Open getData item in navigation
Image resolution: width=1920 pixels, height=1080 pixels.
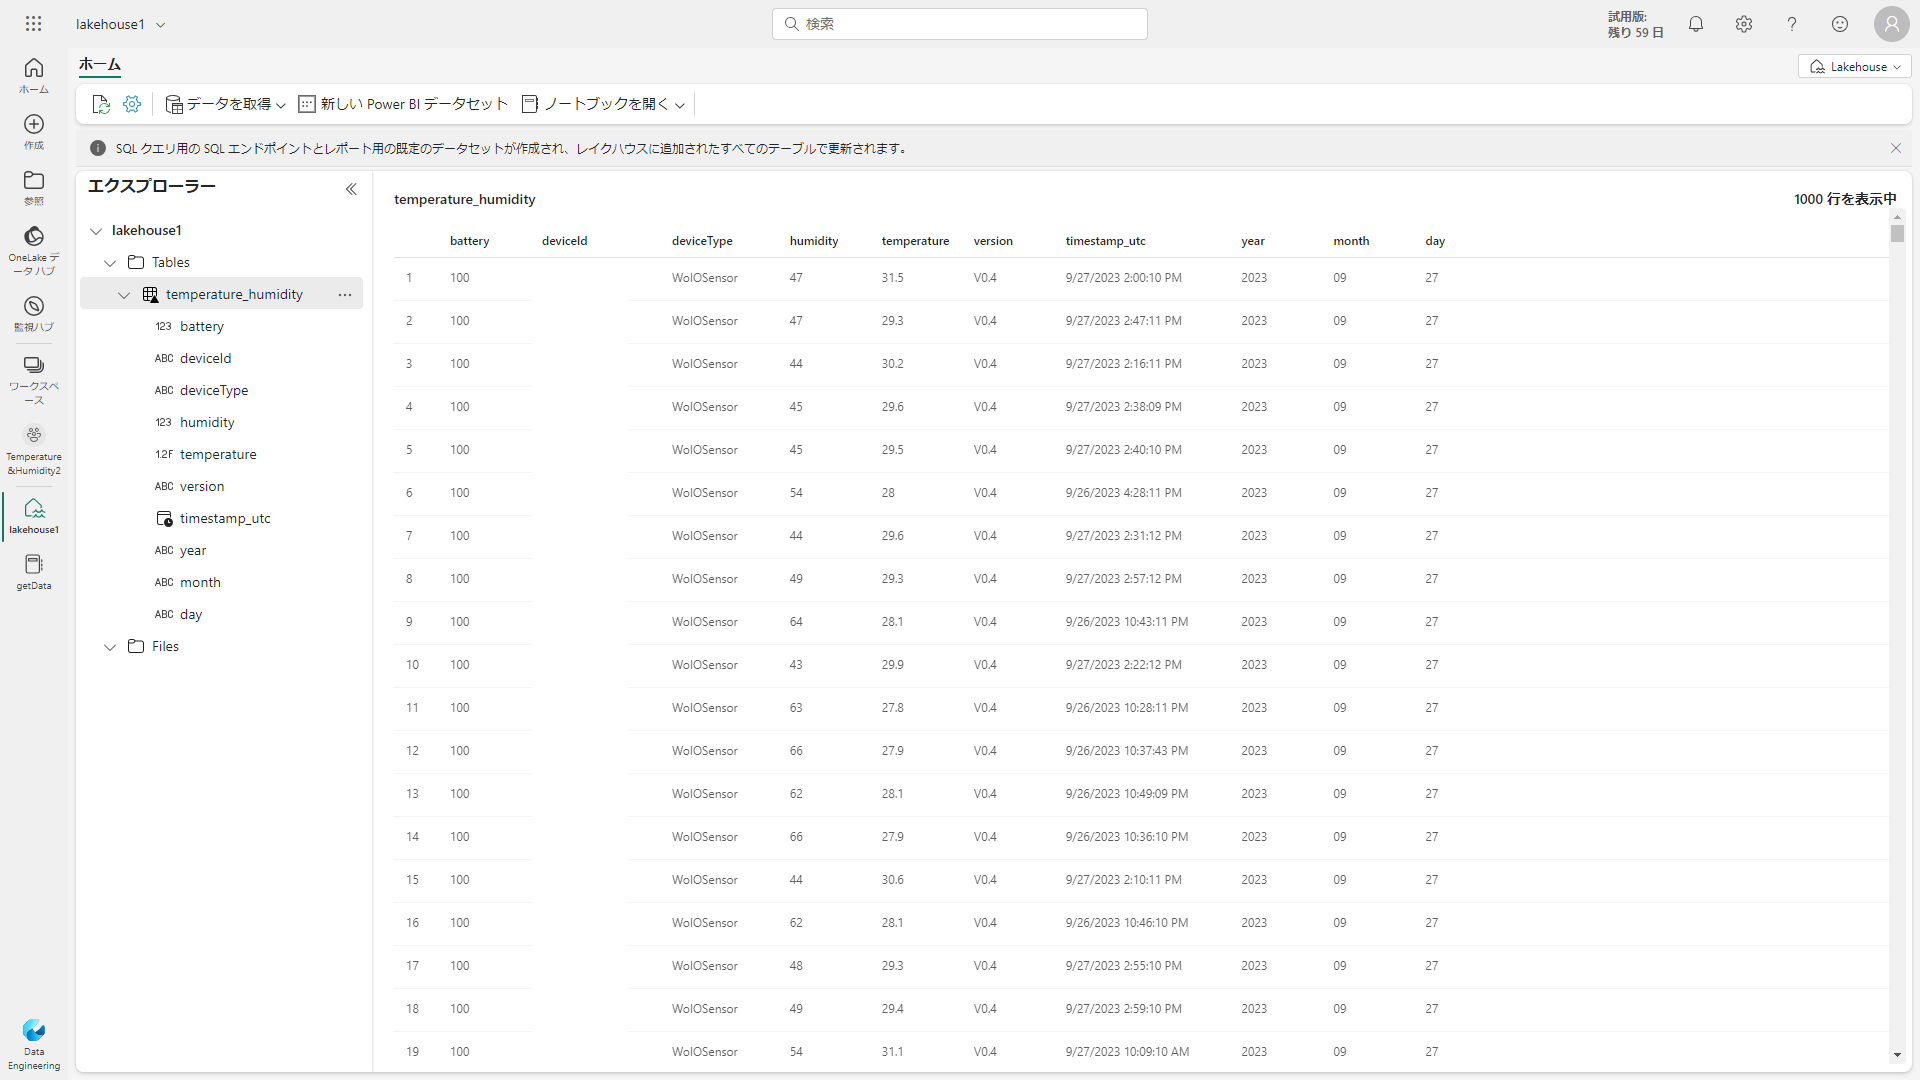tap(34, 572)
